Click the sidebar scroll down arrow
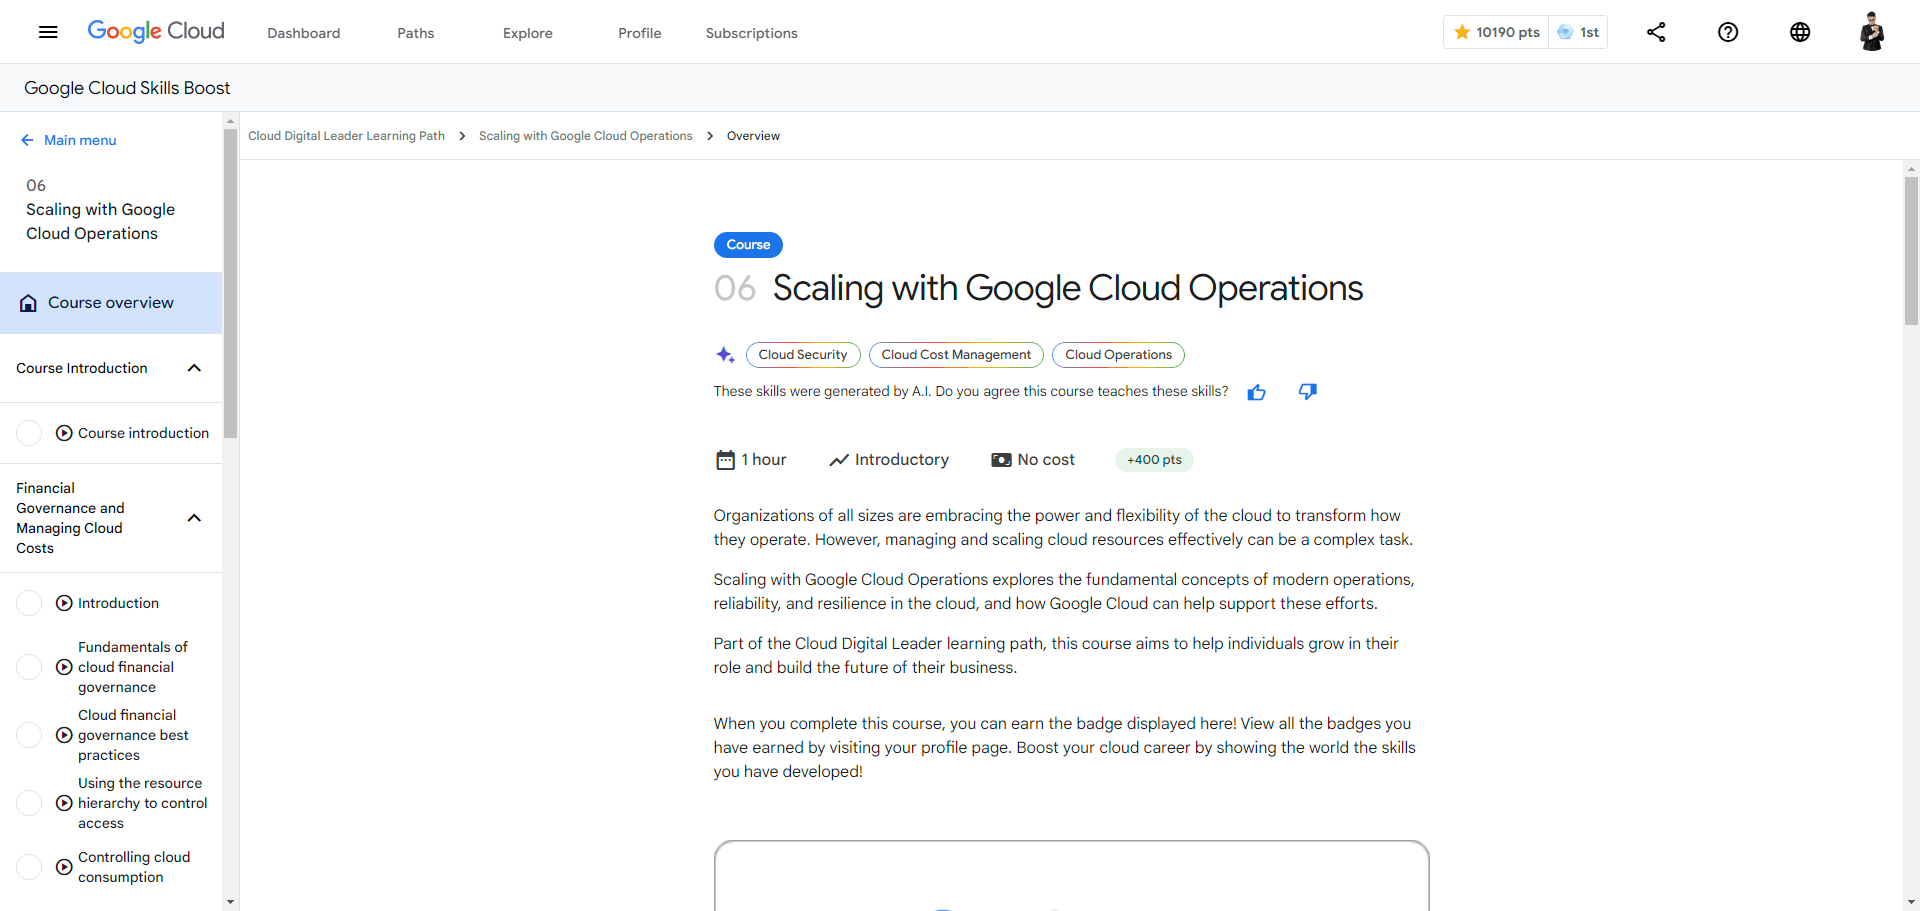Screen dimensions: 1920x911 click(x=230, y=902)
